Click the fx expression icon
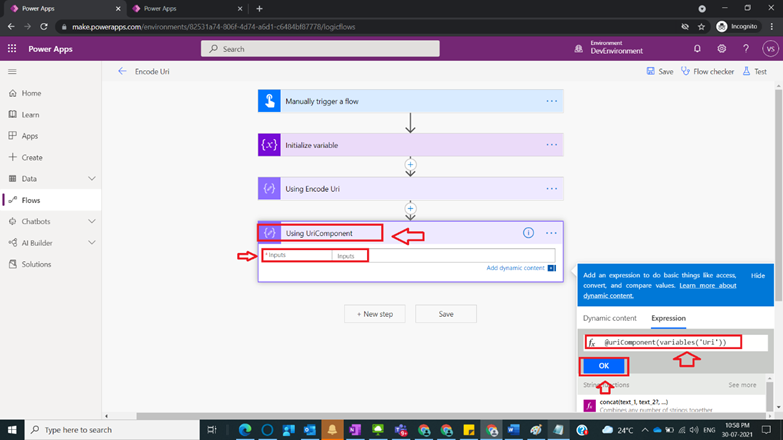Image resolution: width=783 pixels, height=440 pixels. pyautogui.click(x=592, y=343)
